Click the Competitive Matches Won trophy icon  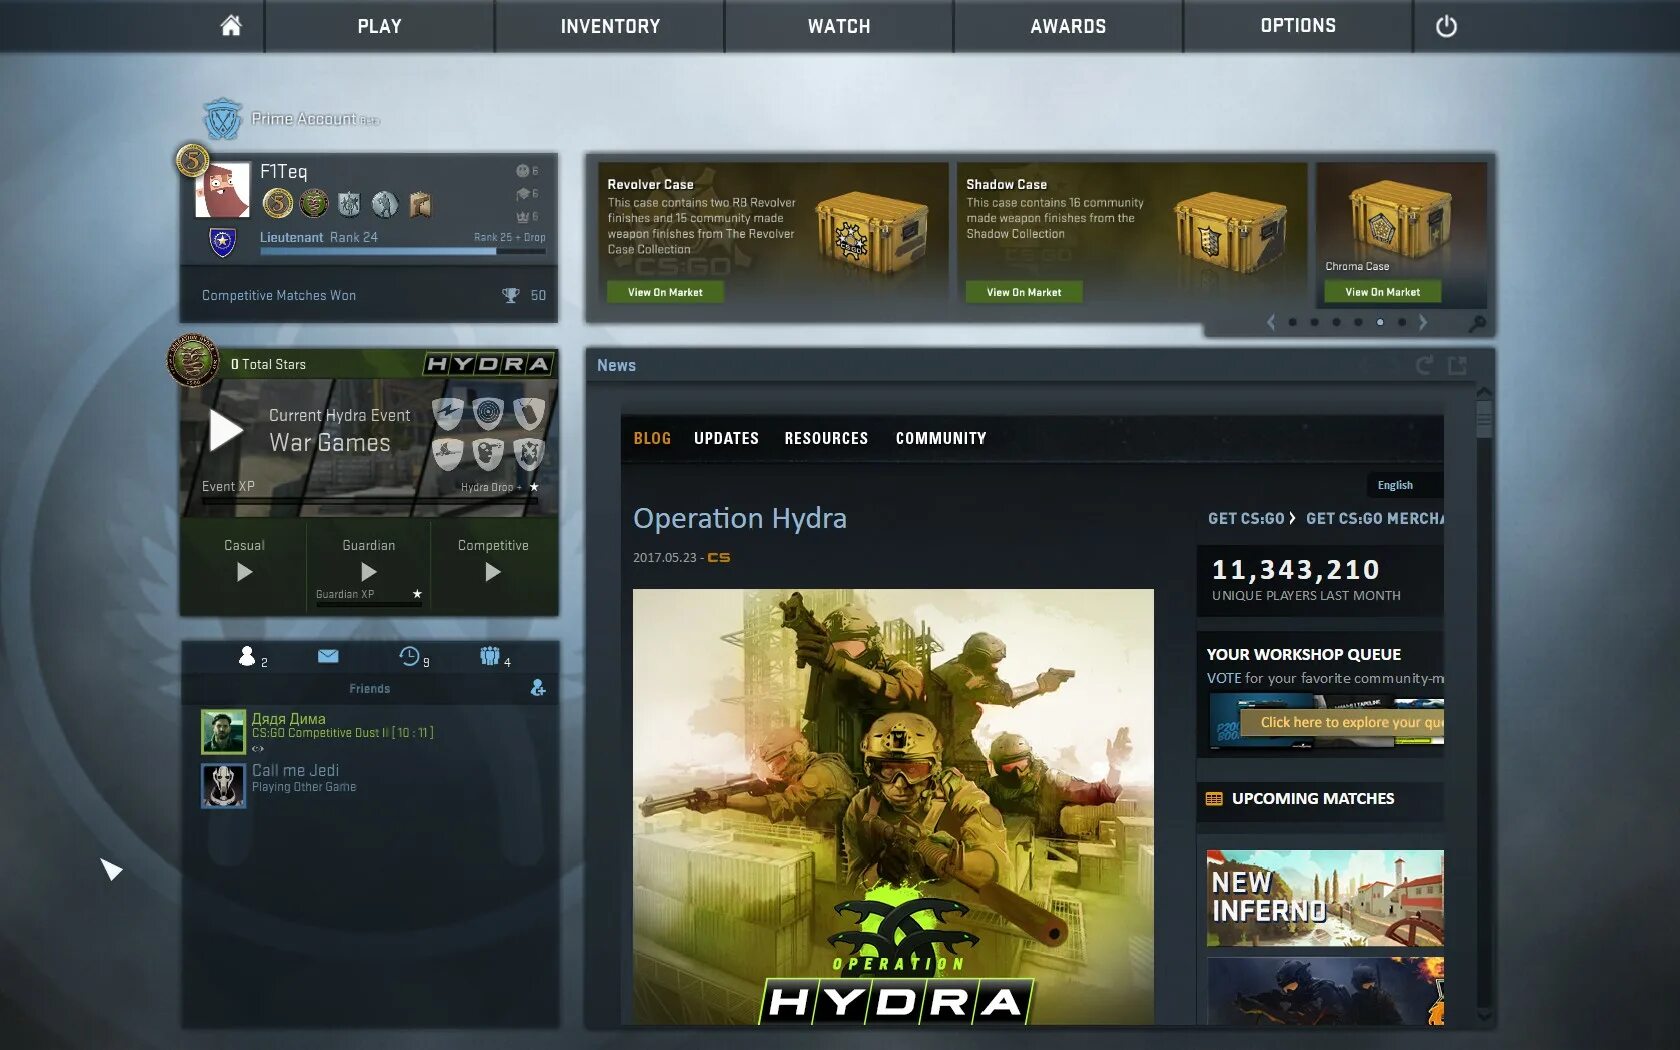[x=511, y=295]
